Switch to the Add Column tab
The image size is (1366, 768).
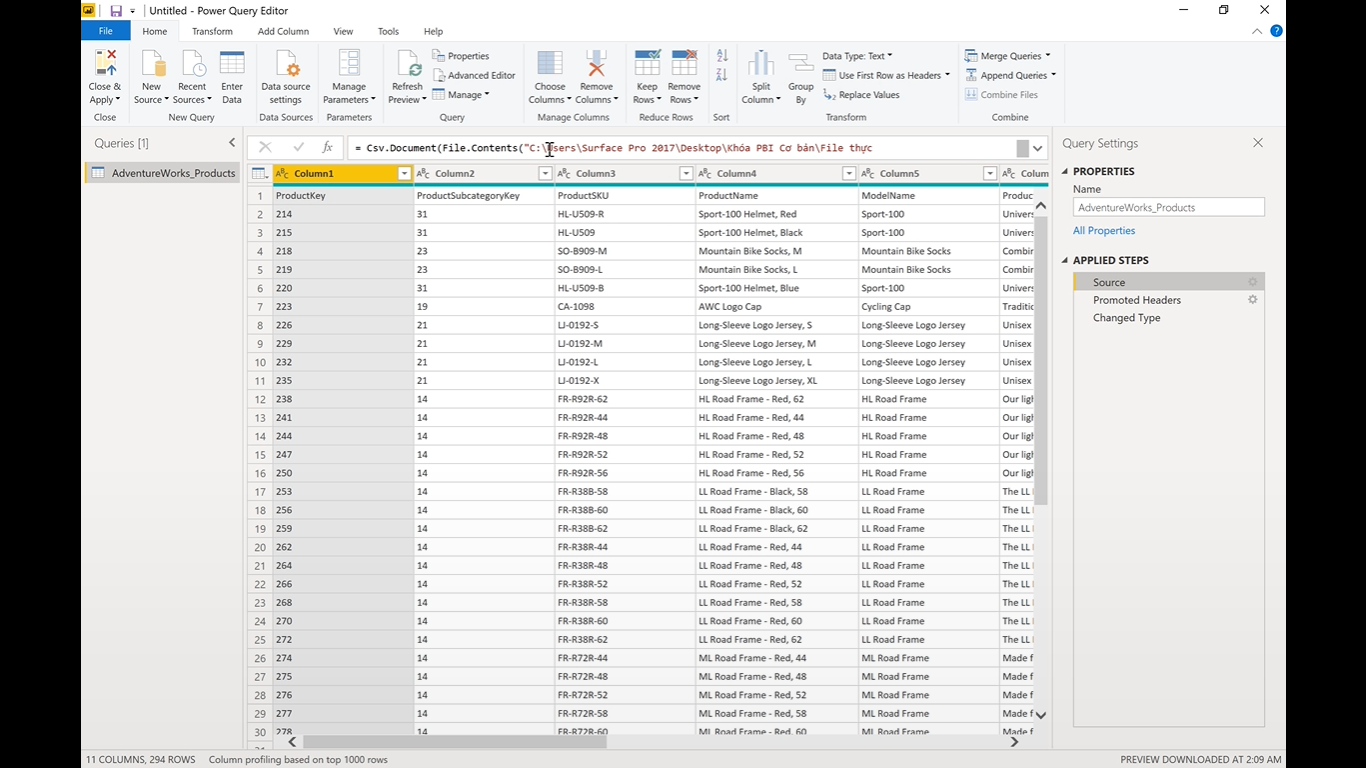[x=283, y=31]
